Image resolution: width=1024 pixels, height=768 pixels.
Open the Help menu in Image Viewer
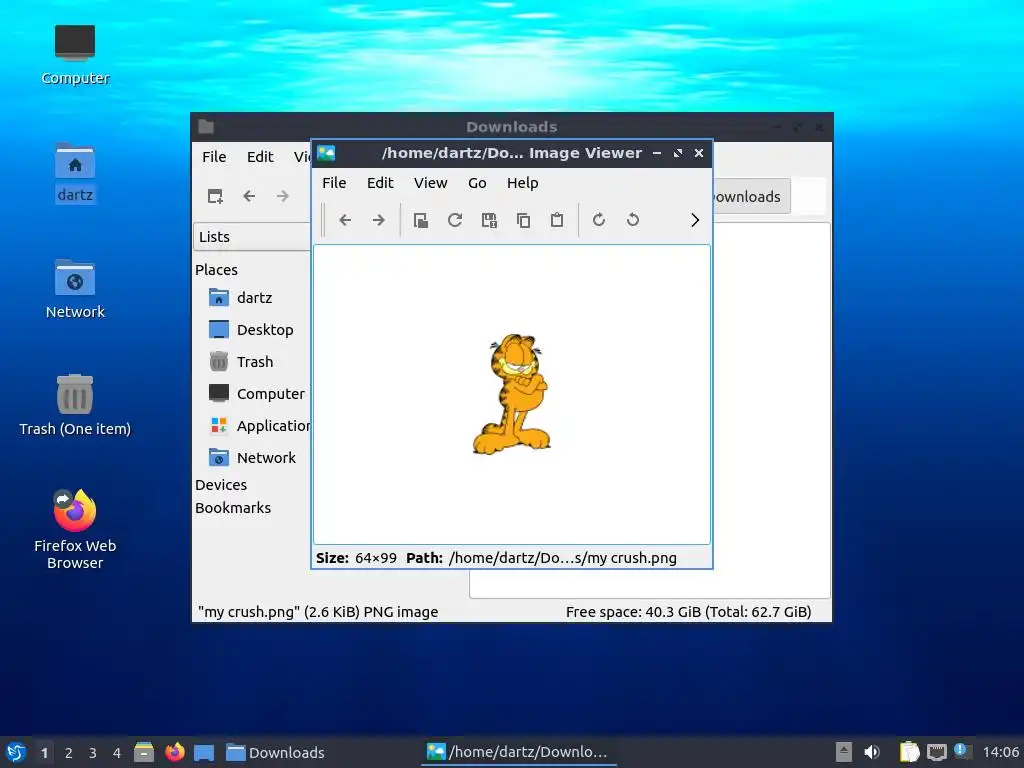coord(522,183)
